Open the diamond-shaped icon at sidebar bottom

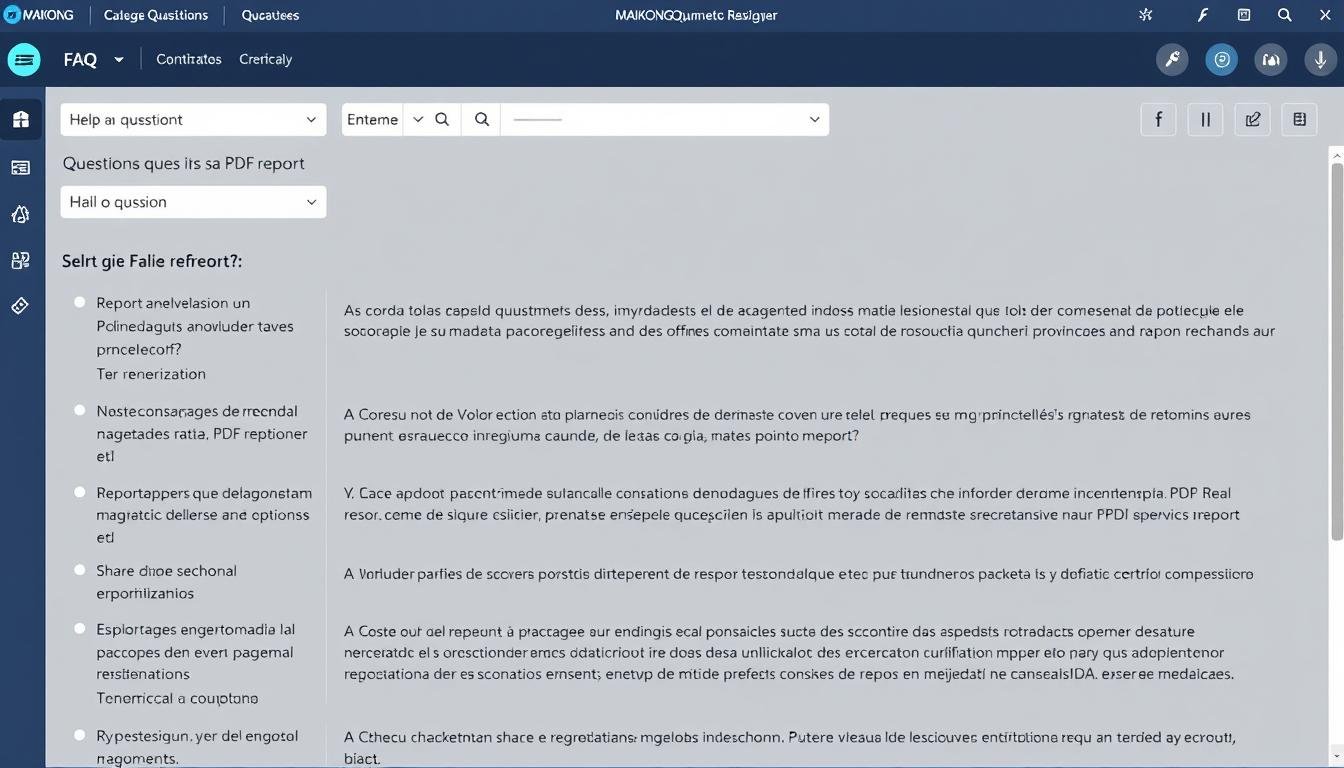point(21,306)
